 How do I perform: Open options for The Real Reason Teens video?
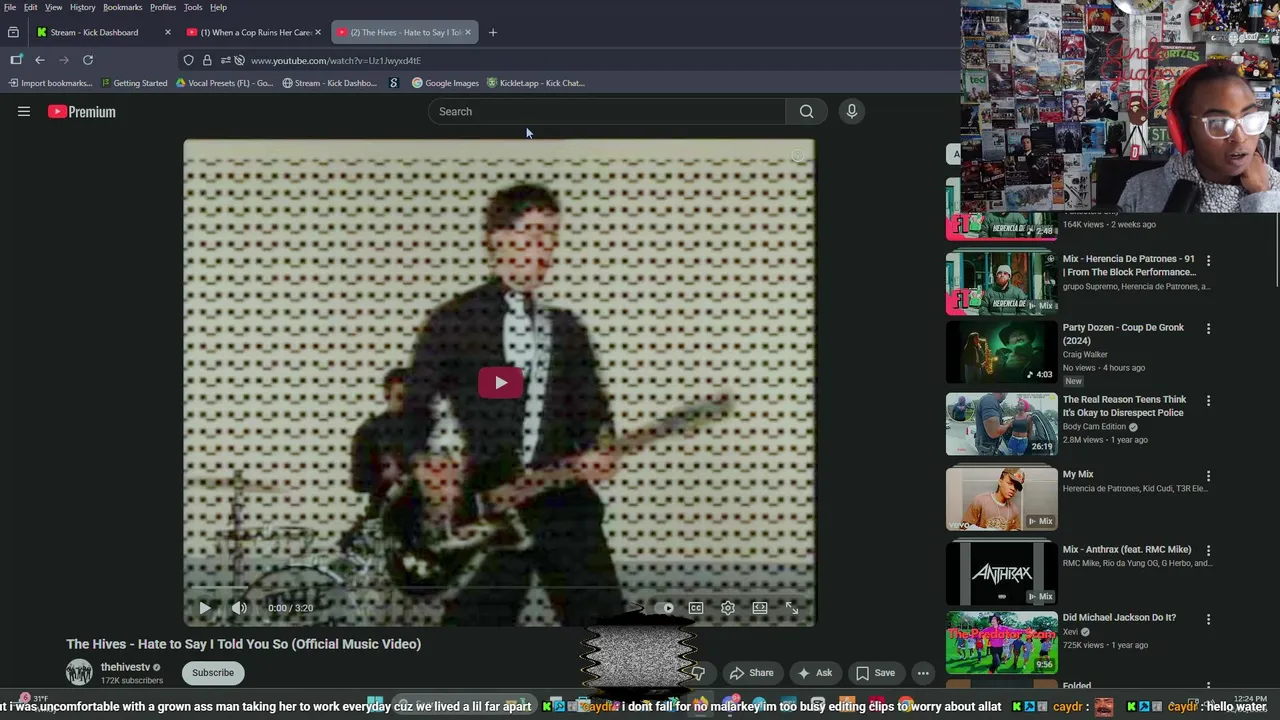point(1208,400)
